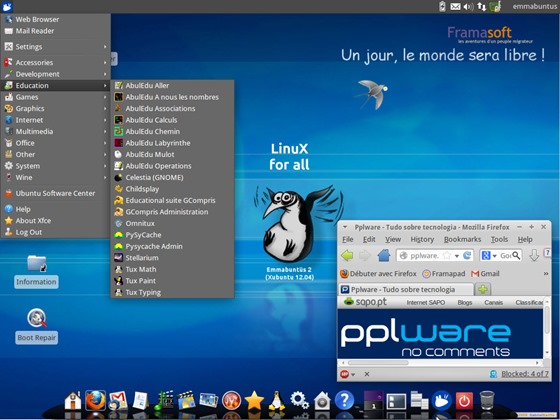Open the Gmail icon in the dock
Image resolution: width=560 pixels, height=420 pixels.
(118, 400)
